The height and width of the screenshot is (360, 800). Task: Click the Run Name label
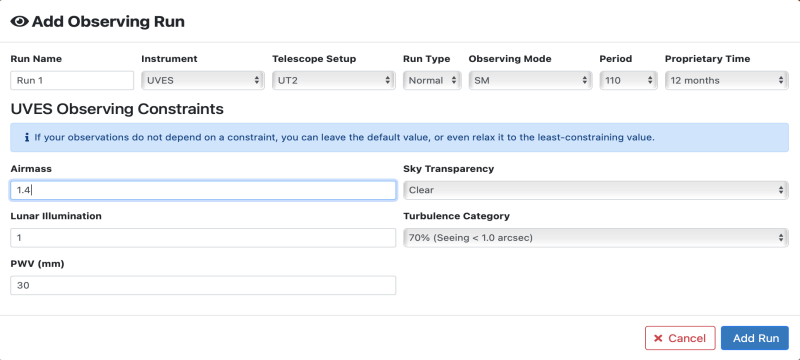pyautogui.click(x=36, y=59)
